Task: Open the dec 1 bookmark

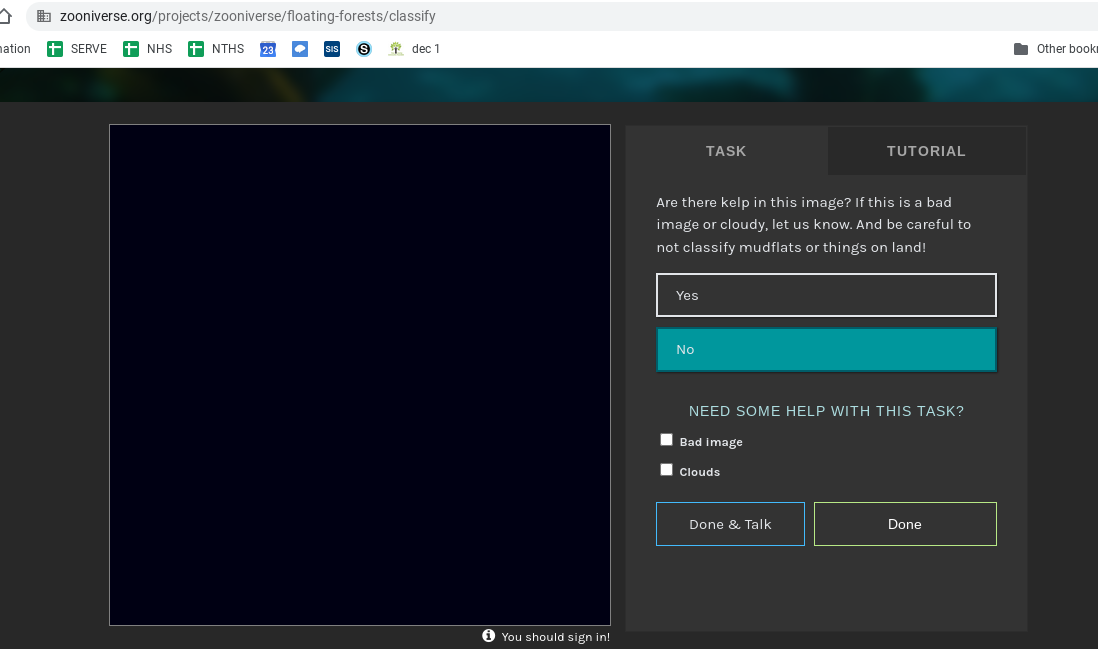Action: 415,49
